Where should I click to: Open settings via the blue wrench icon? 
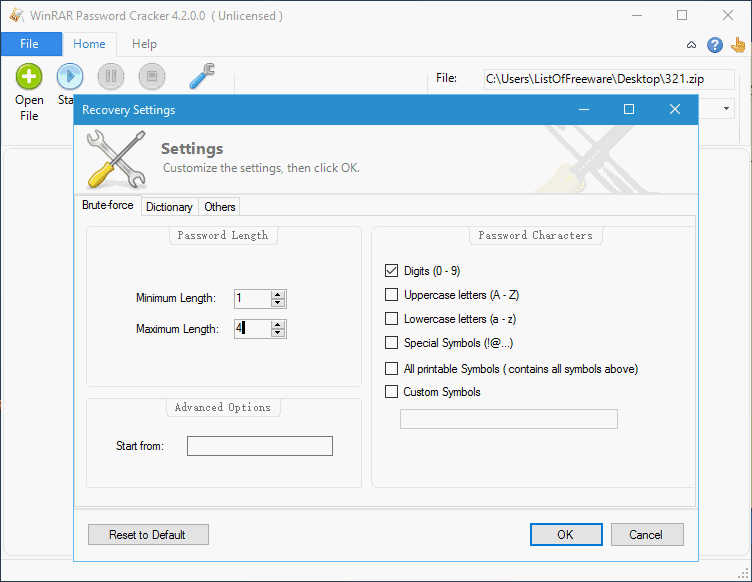pyautogui.click(x=202, y=76)
